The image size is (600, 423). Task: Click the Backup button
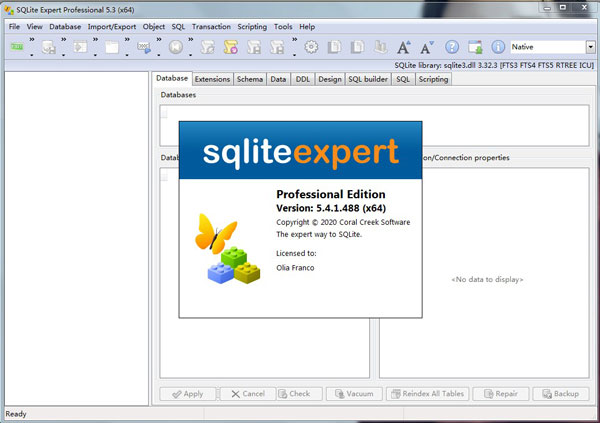tap(561, 394)
